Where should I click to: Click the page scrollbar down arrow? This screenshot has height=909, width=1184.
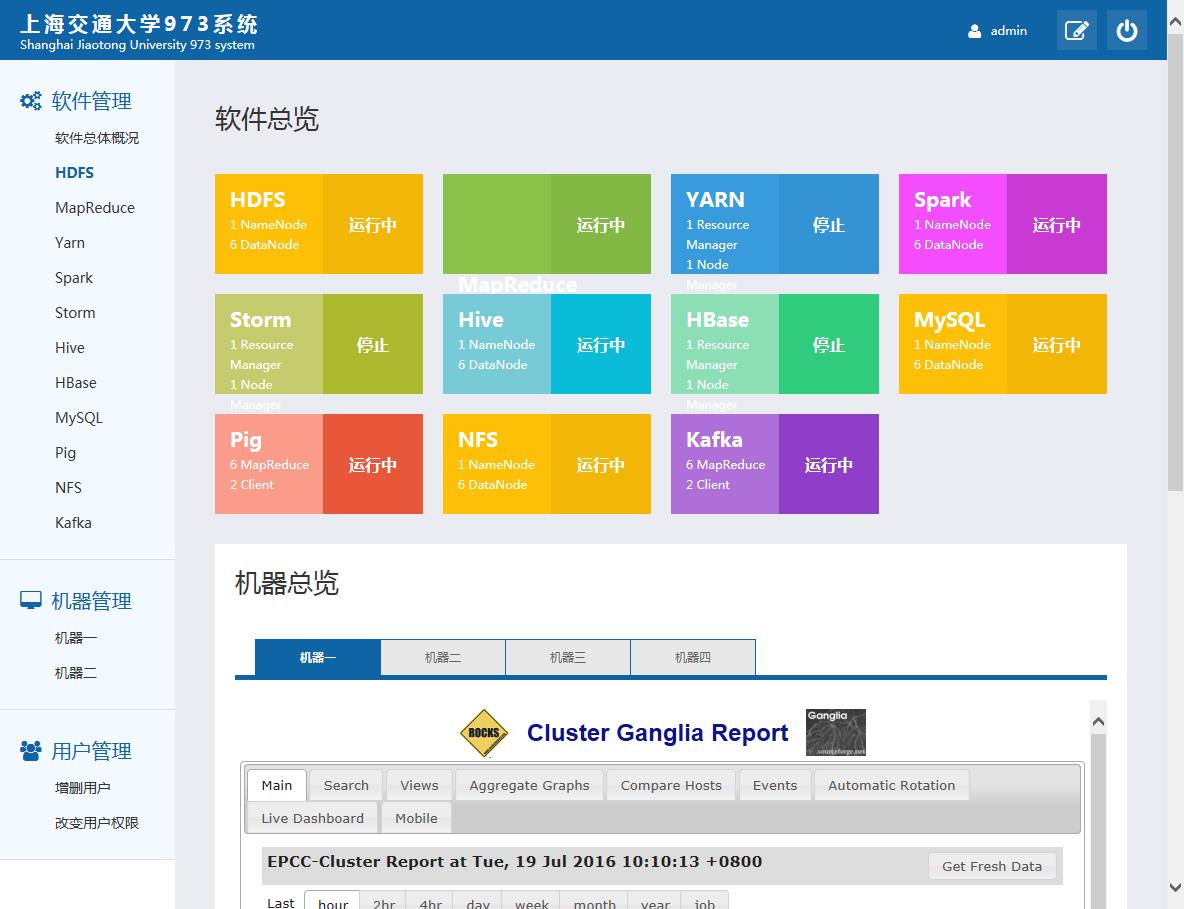click(1175, 887)
